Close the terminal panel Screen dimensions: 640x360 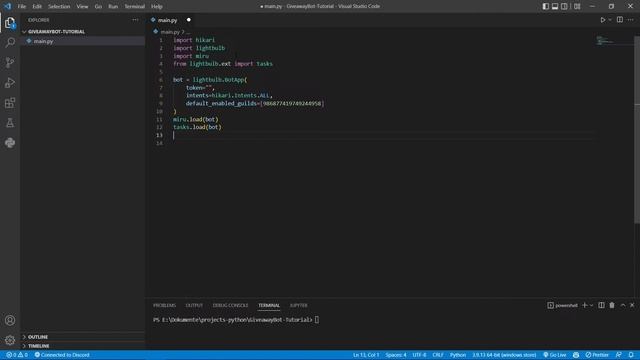click(632, 305)
